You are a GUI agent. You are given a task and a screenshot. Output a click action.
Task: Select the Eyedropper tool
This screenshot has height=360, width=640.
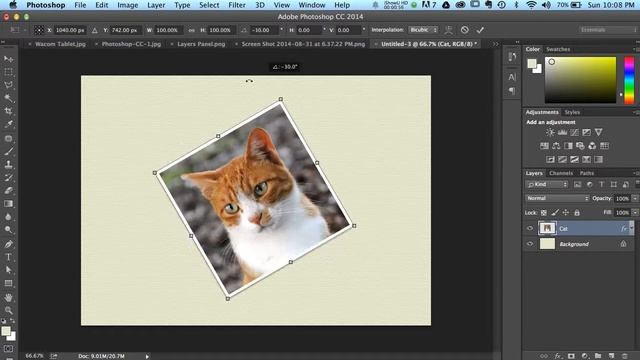pyautogui.click(x=8, y=124)
